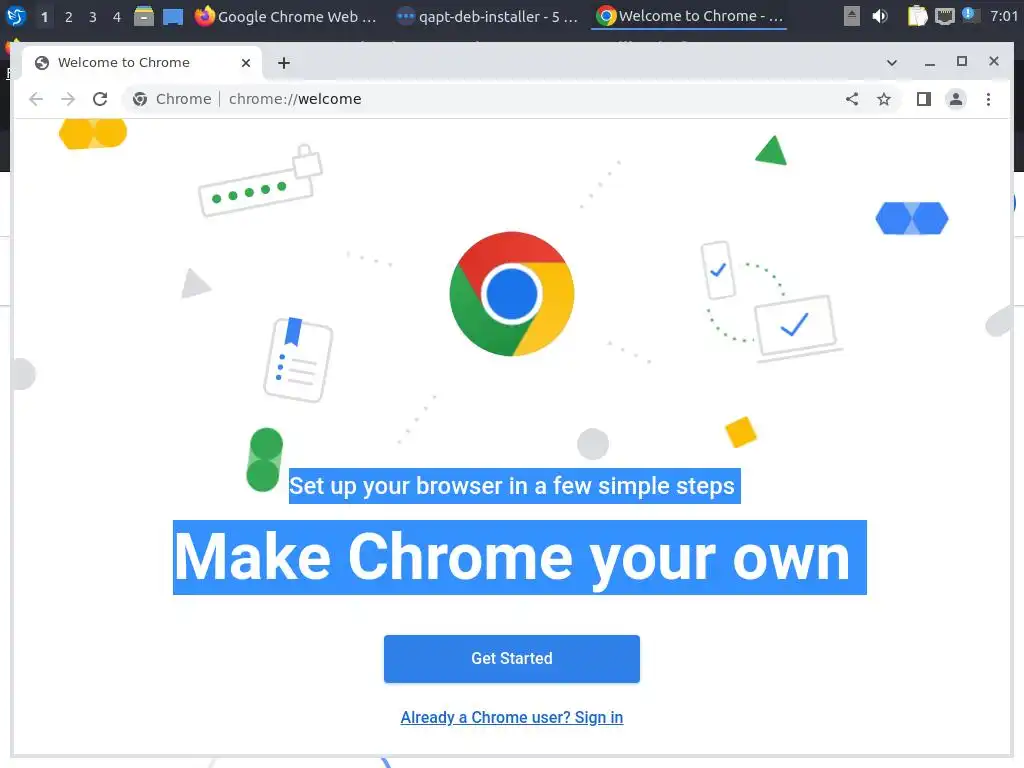Close the Welcome to Chrome tab
The image size is (1024, 768).
246,63
